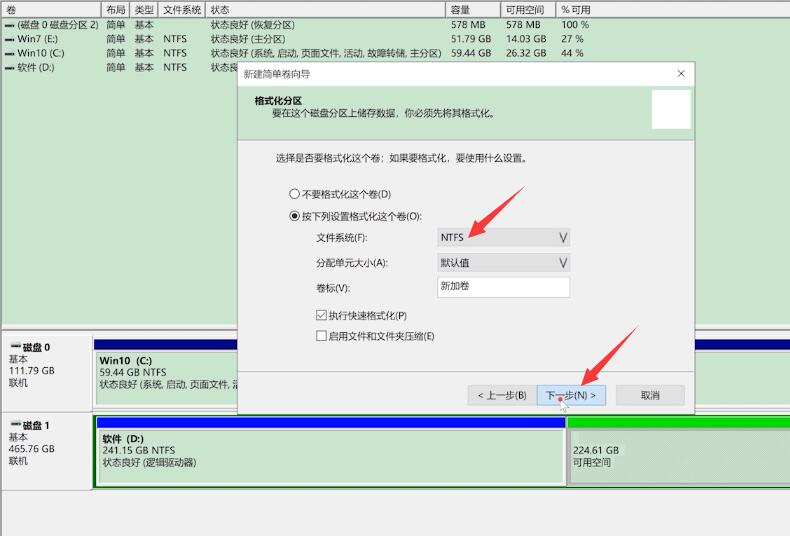Click the 100 % available cell
Screen dimensions: 790x536
[x=575, y=25]
